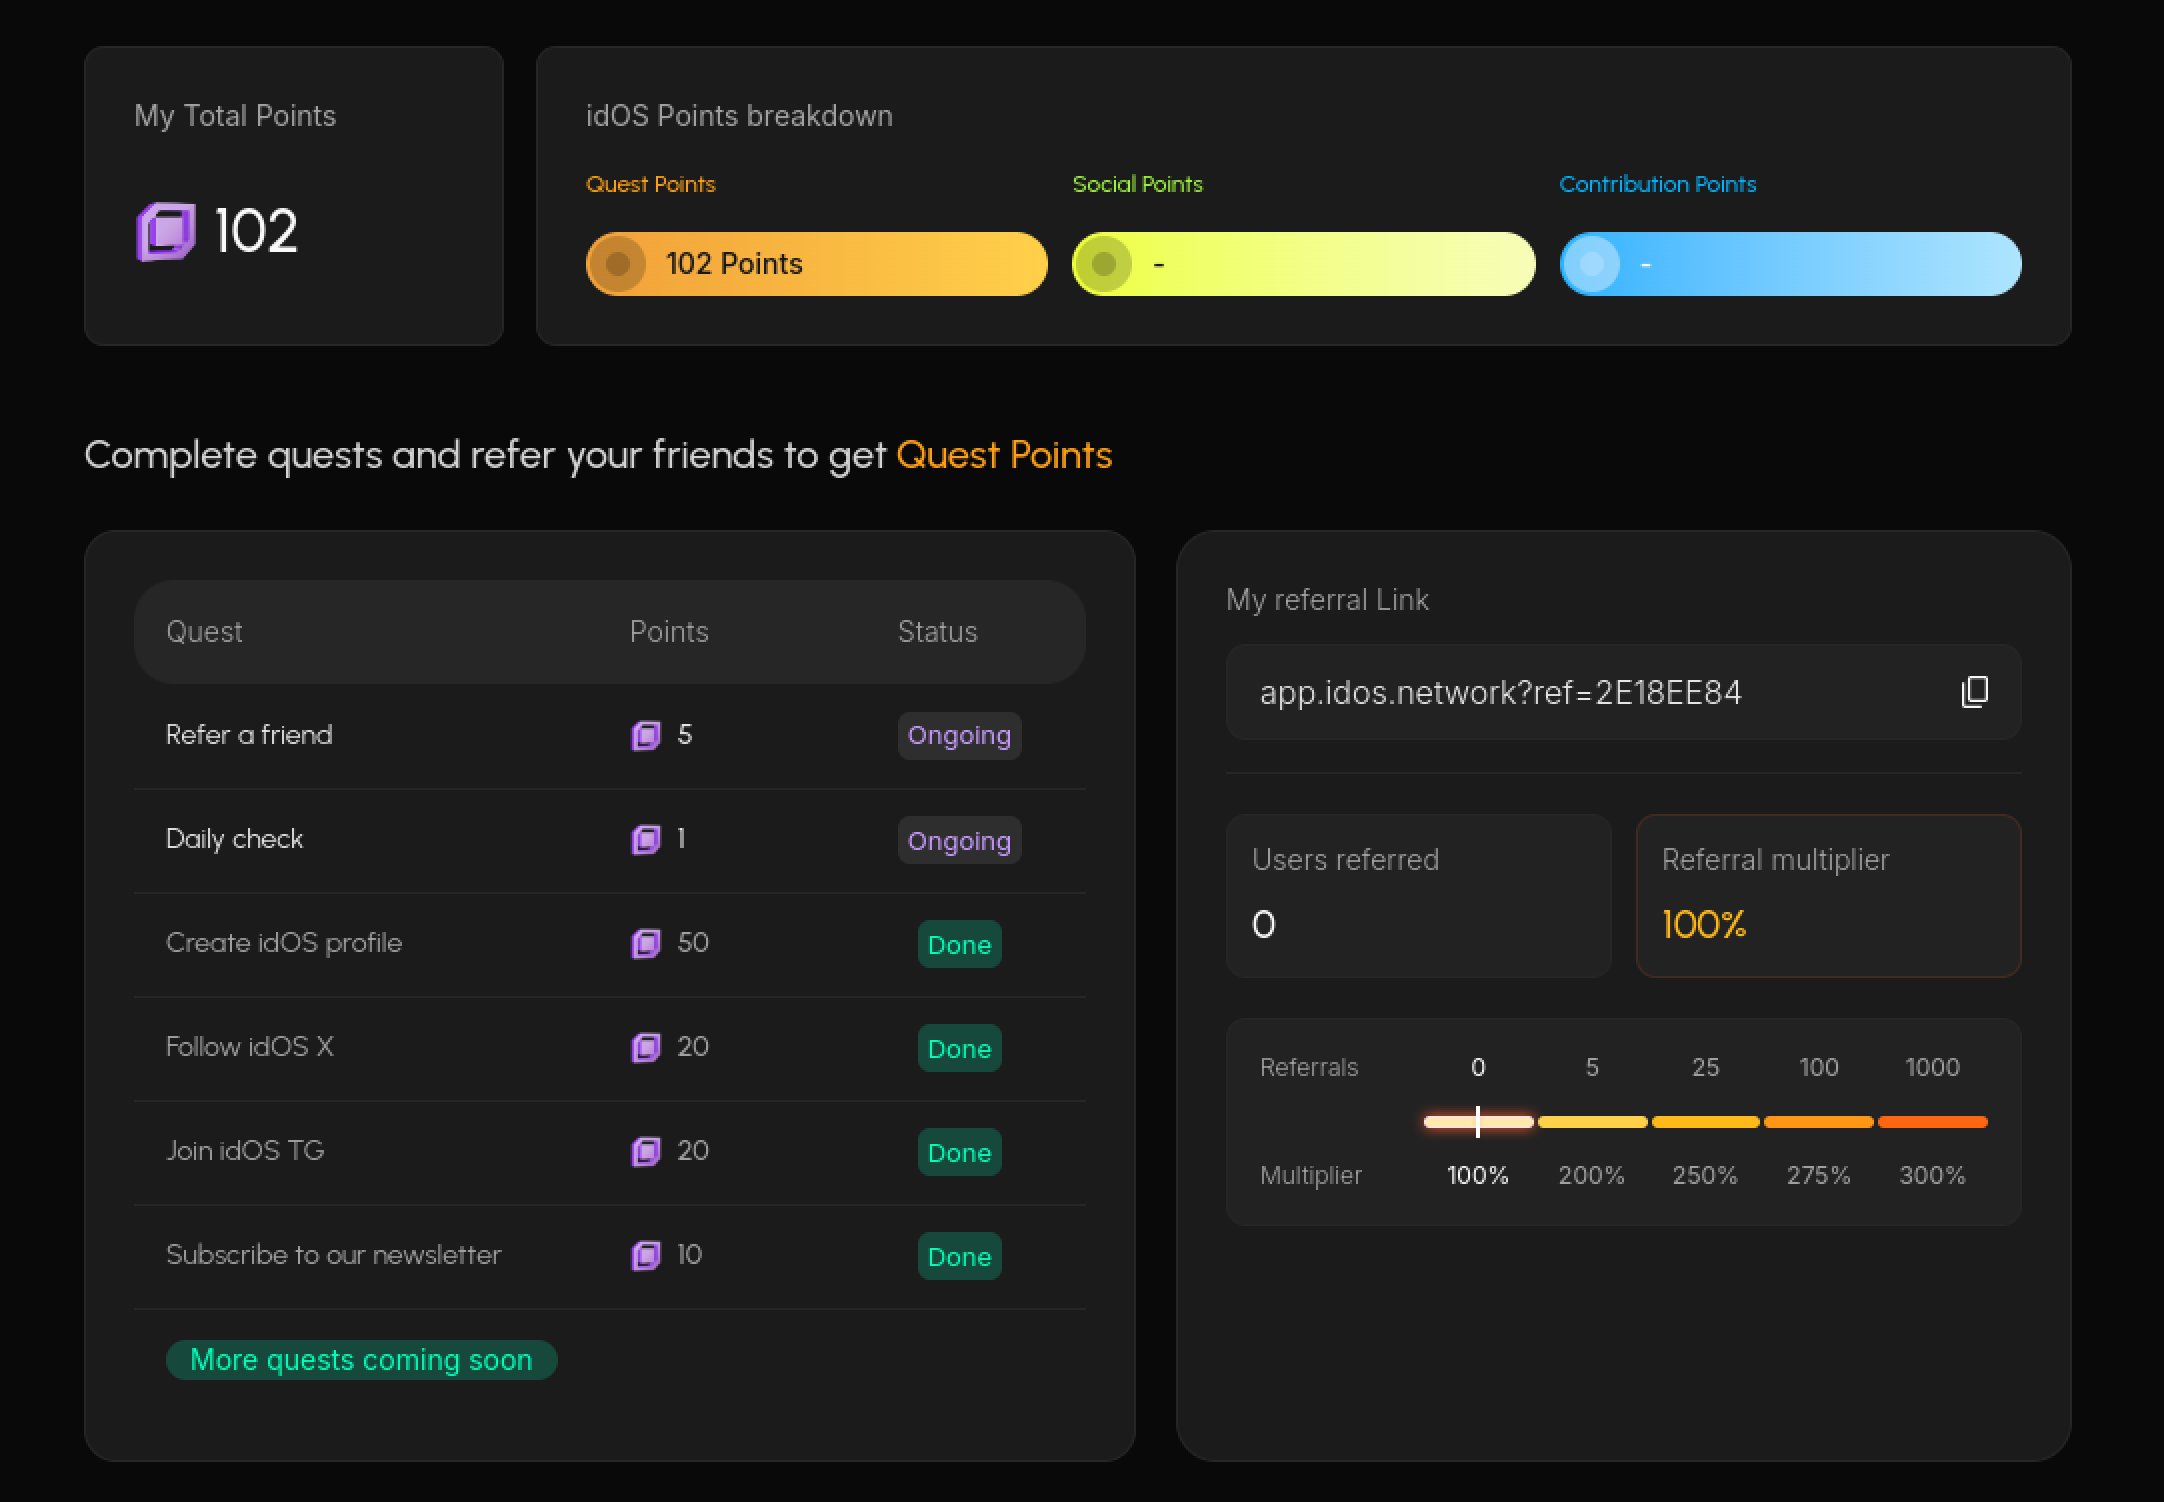Click the points icon beside Join idOS TG
Image resolution: width=2164 pixels, height=1502 pixels.
click(647, 1152)
